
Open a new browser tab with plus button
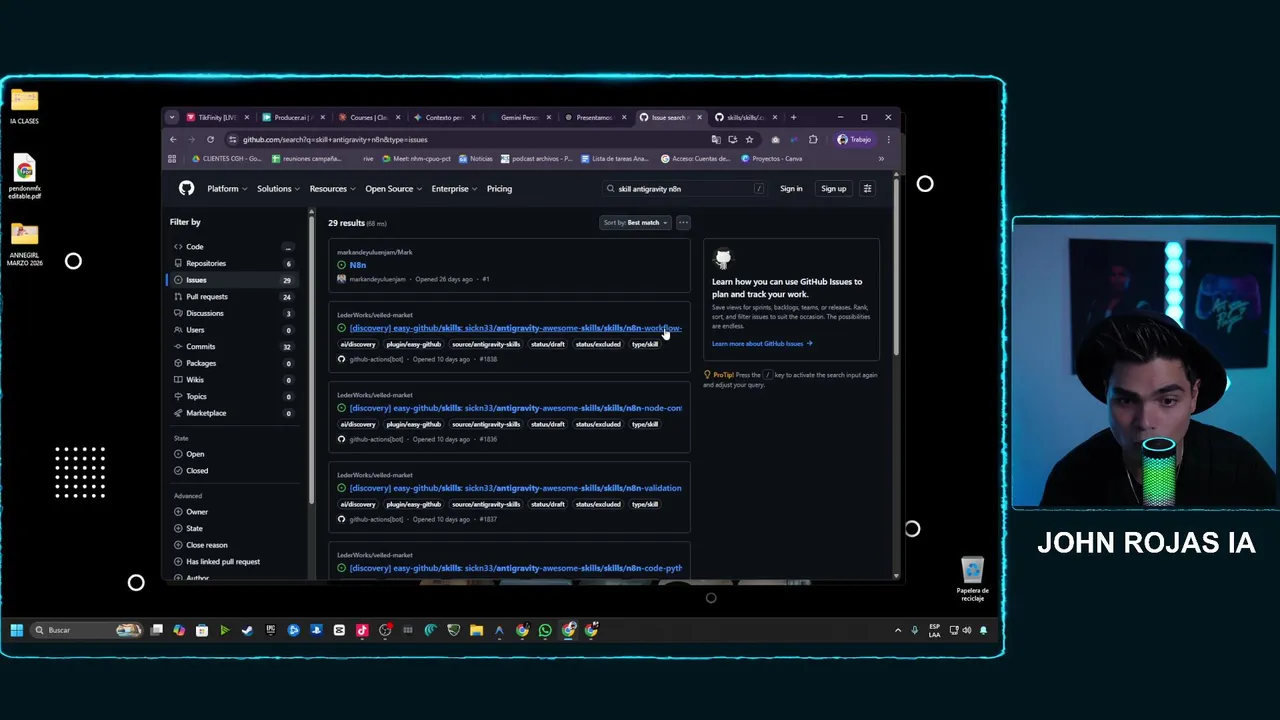[794, 117]
